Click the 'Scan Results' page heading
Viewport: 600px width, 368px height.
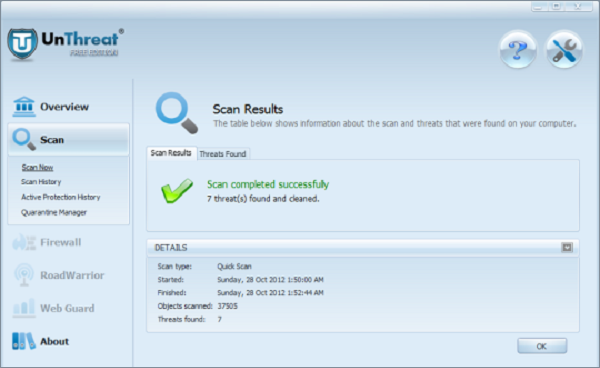[248, 109]
